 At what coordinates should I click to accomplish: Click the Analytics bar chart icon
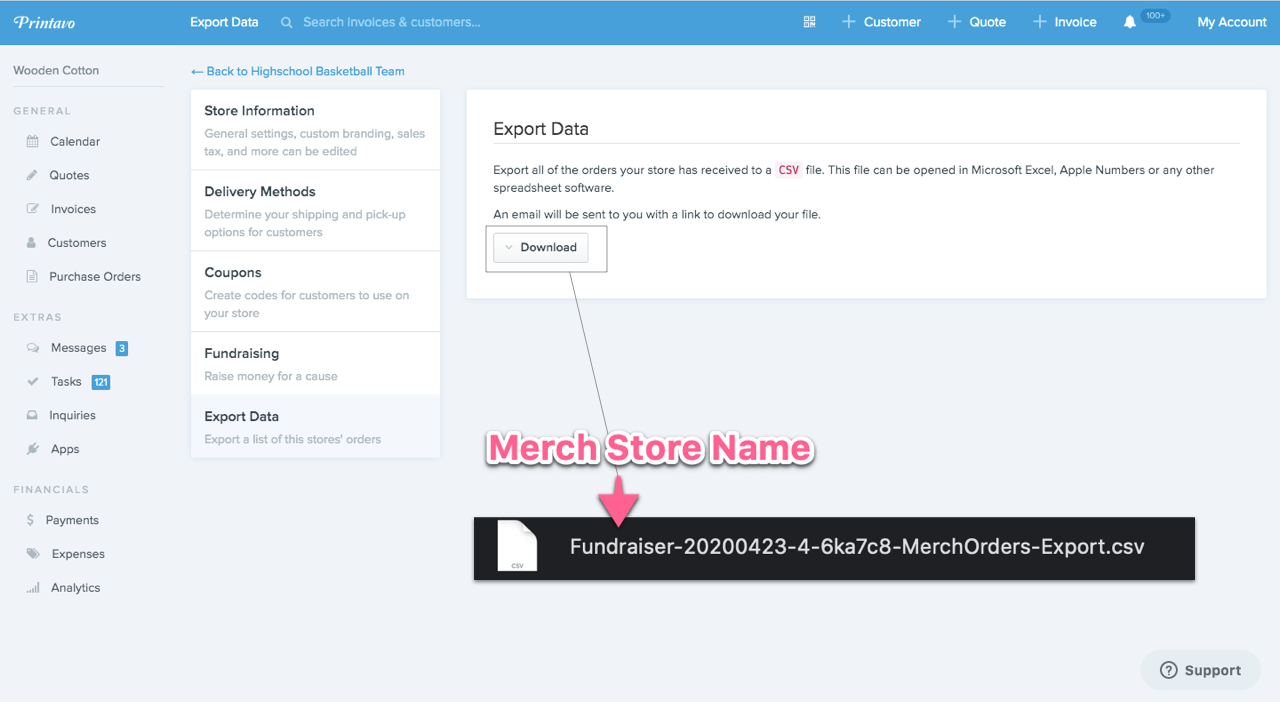(x=33, y=588)
